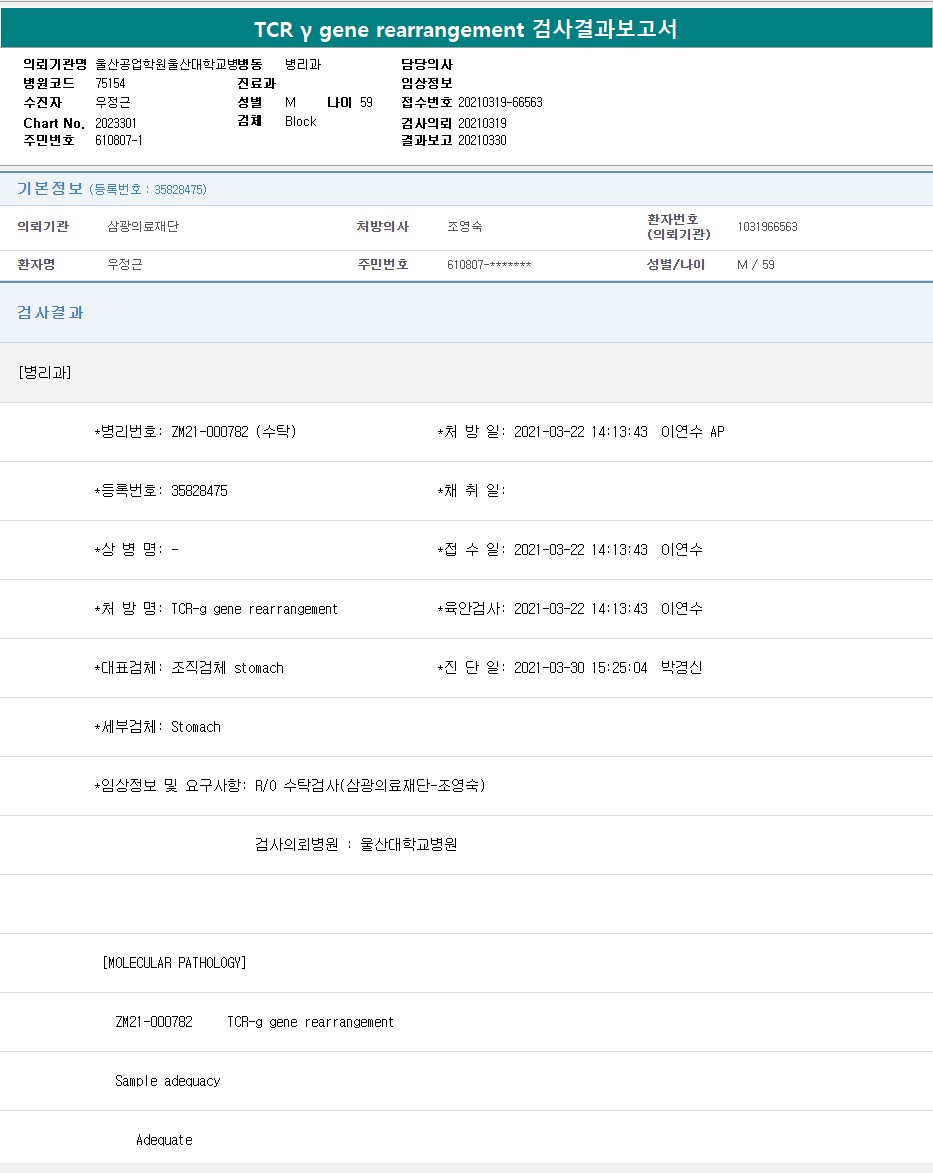The image size is (933, 1173).
Task: Select the 접수번호 value 20210319-66563
Action: pyautogui.click(x=500, y=103)
